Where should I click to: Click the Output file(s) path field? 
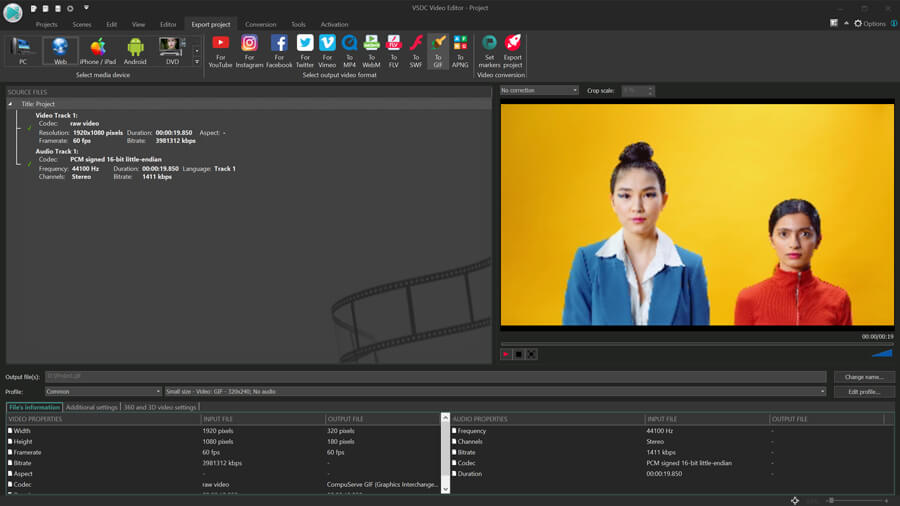point(436,377)
